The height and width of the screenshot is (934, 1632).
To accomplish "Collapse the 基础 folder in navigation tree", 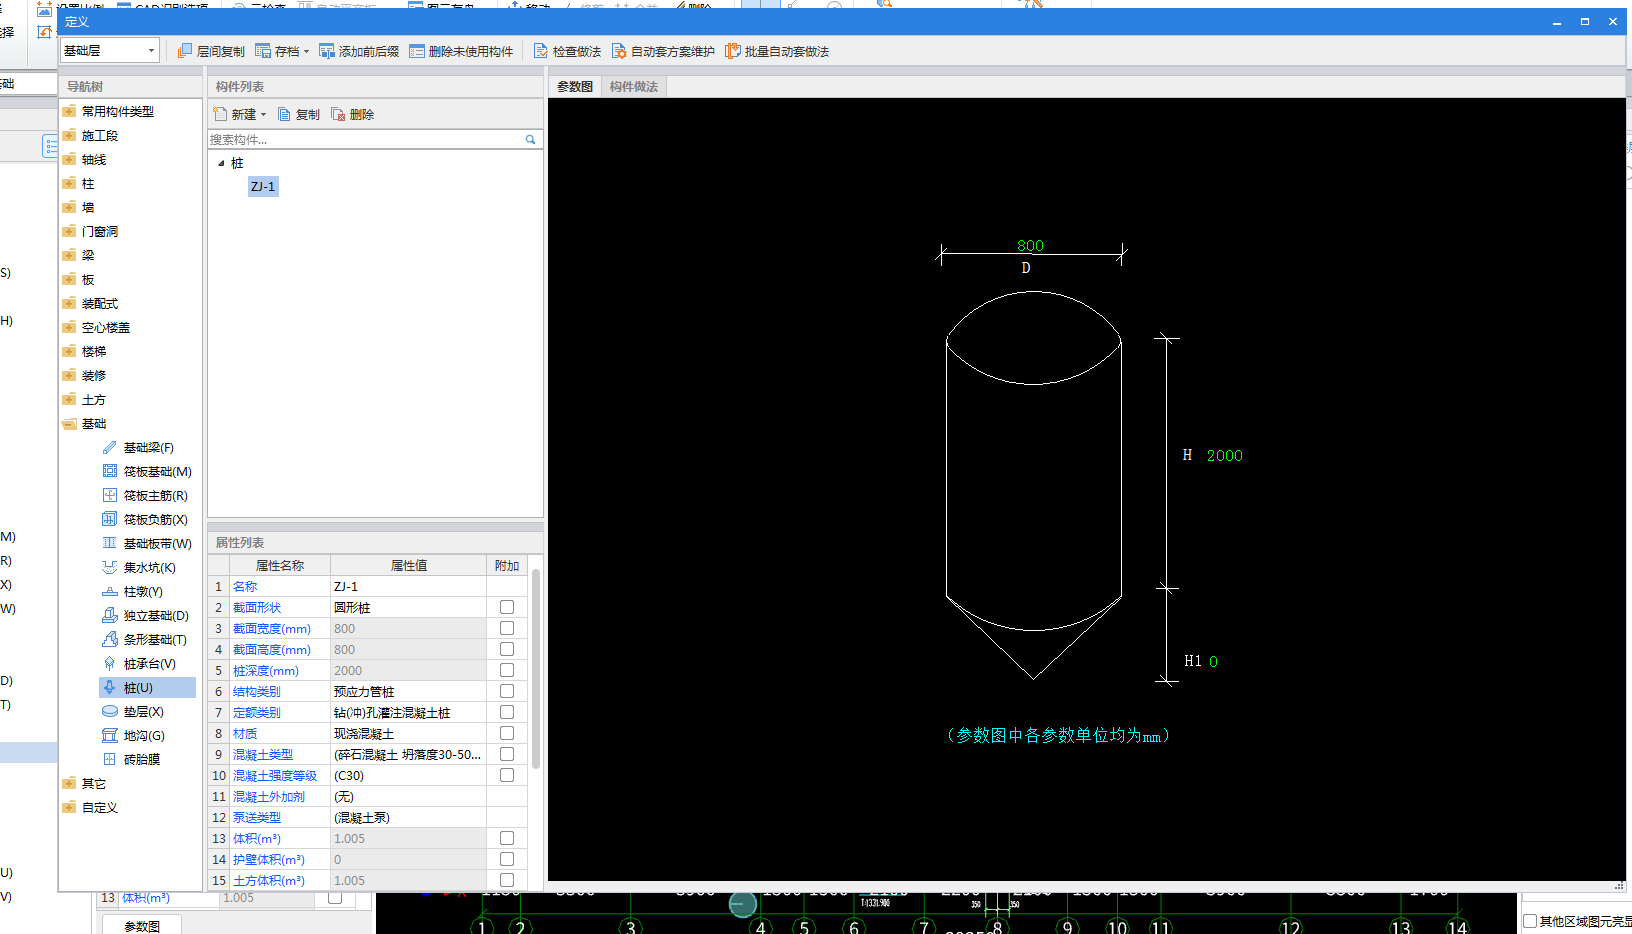I will [x=69, y=424].
